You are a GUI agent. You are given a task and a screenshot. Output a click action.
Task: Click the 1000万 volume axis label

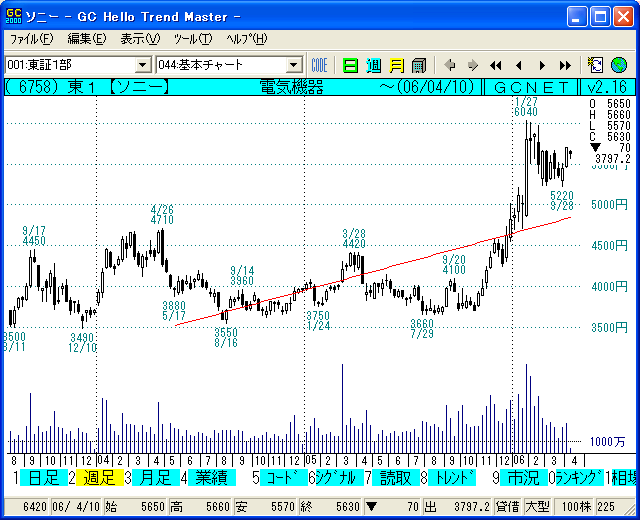tap(608, 441)
